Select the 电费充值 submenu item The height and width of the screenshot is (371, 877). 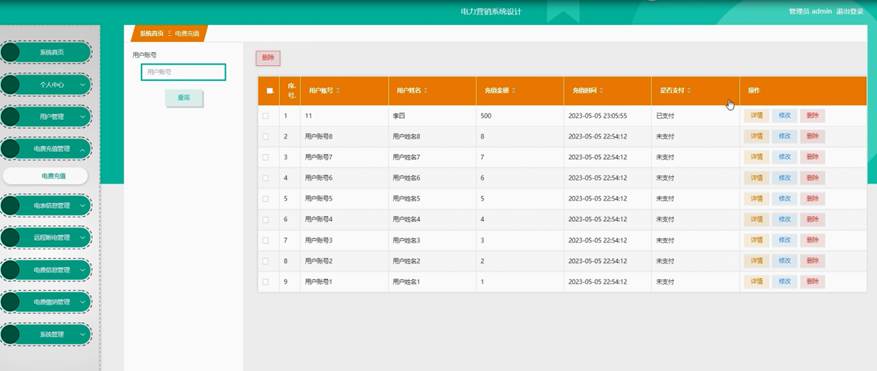45,176
